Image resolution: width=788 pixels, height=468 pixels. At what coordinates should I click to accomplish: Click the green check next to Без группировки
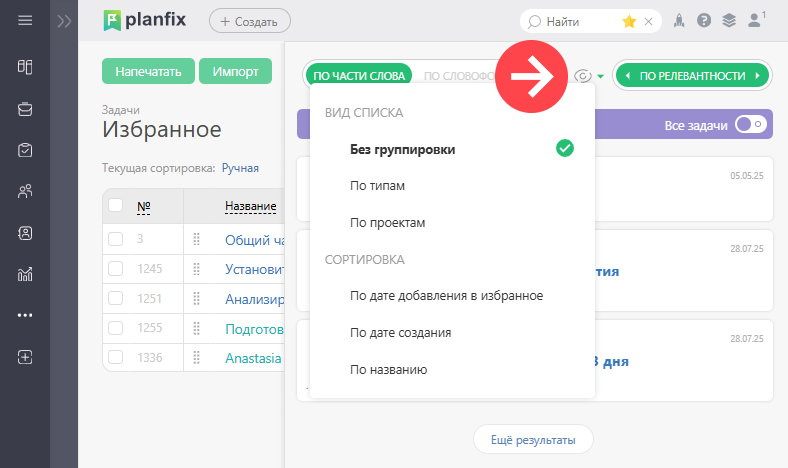[x=565, y=148]
